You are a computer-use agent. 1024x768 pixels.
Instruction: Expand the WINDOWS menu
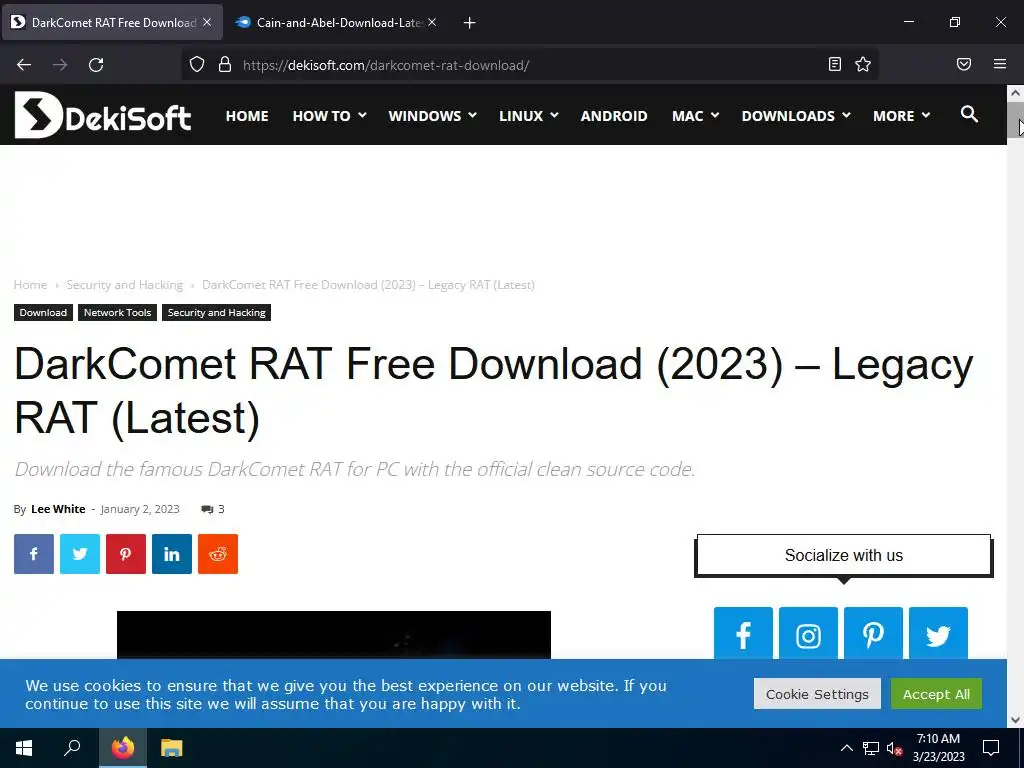(x=432, y=116)
